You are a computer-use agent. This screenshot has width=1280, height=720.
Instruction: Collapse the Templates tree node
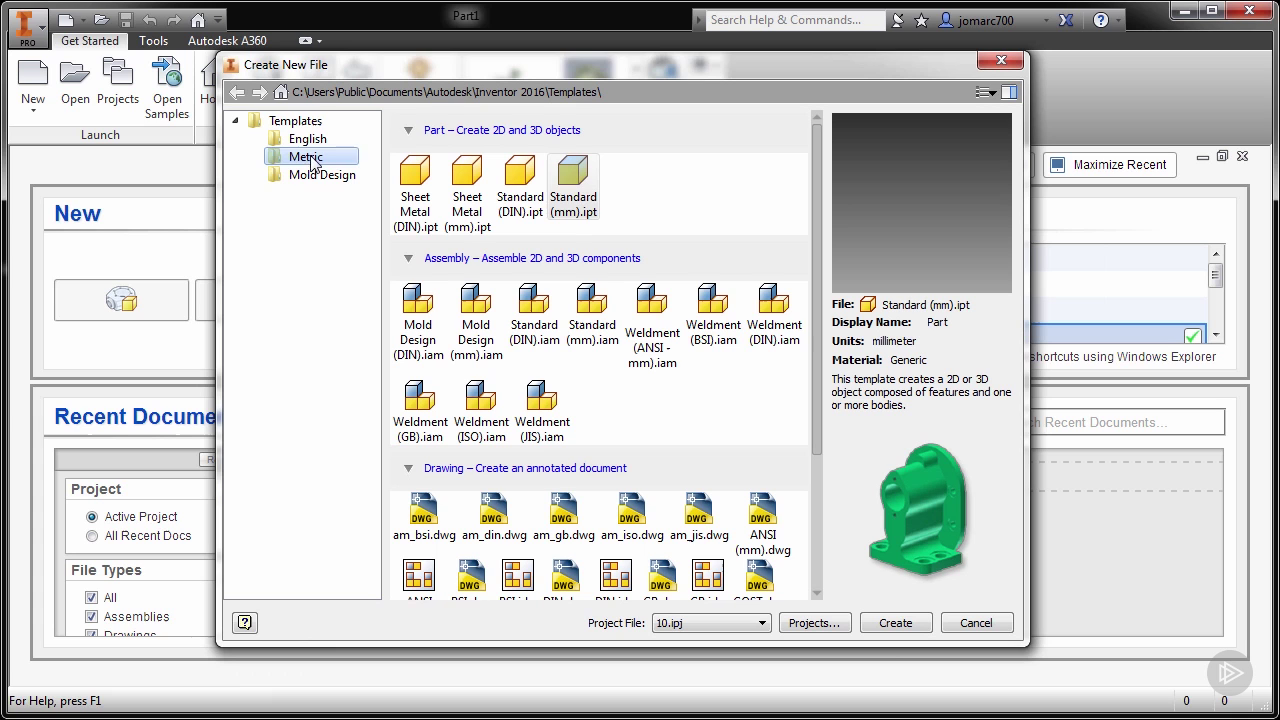tap(236, 121)
